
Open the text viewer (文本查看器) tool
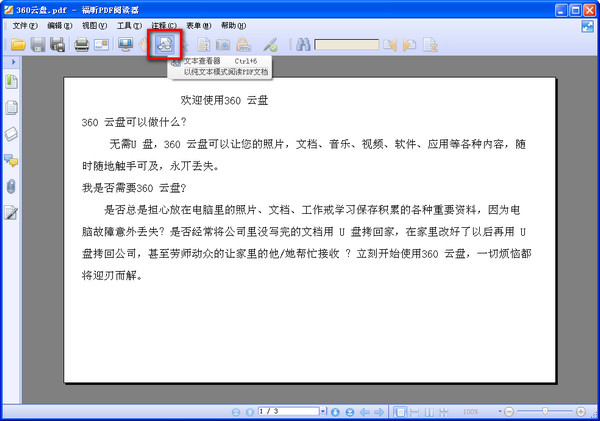coord(165,45)
